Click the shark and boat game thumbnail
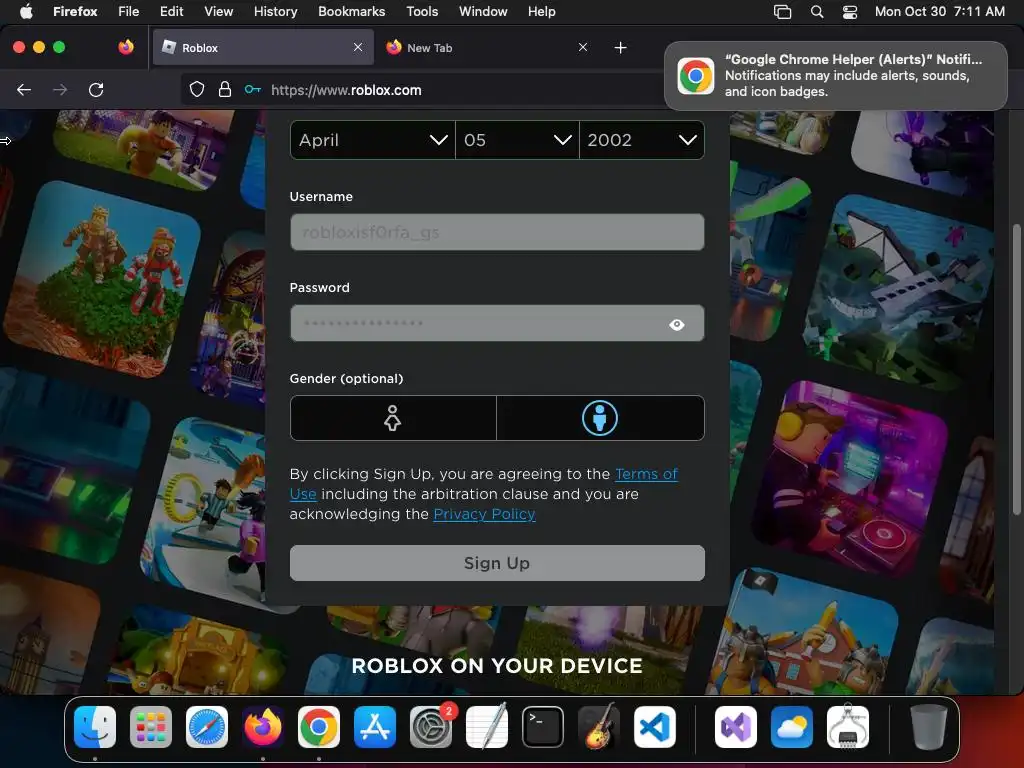The image size is (1024, 768). coord(900,291)
